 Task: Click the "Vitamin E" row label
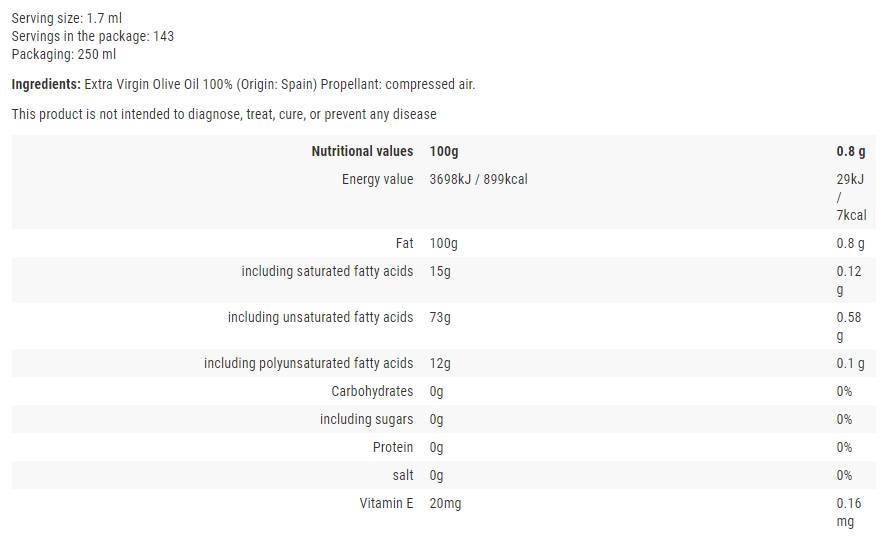pos(386,503)
